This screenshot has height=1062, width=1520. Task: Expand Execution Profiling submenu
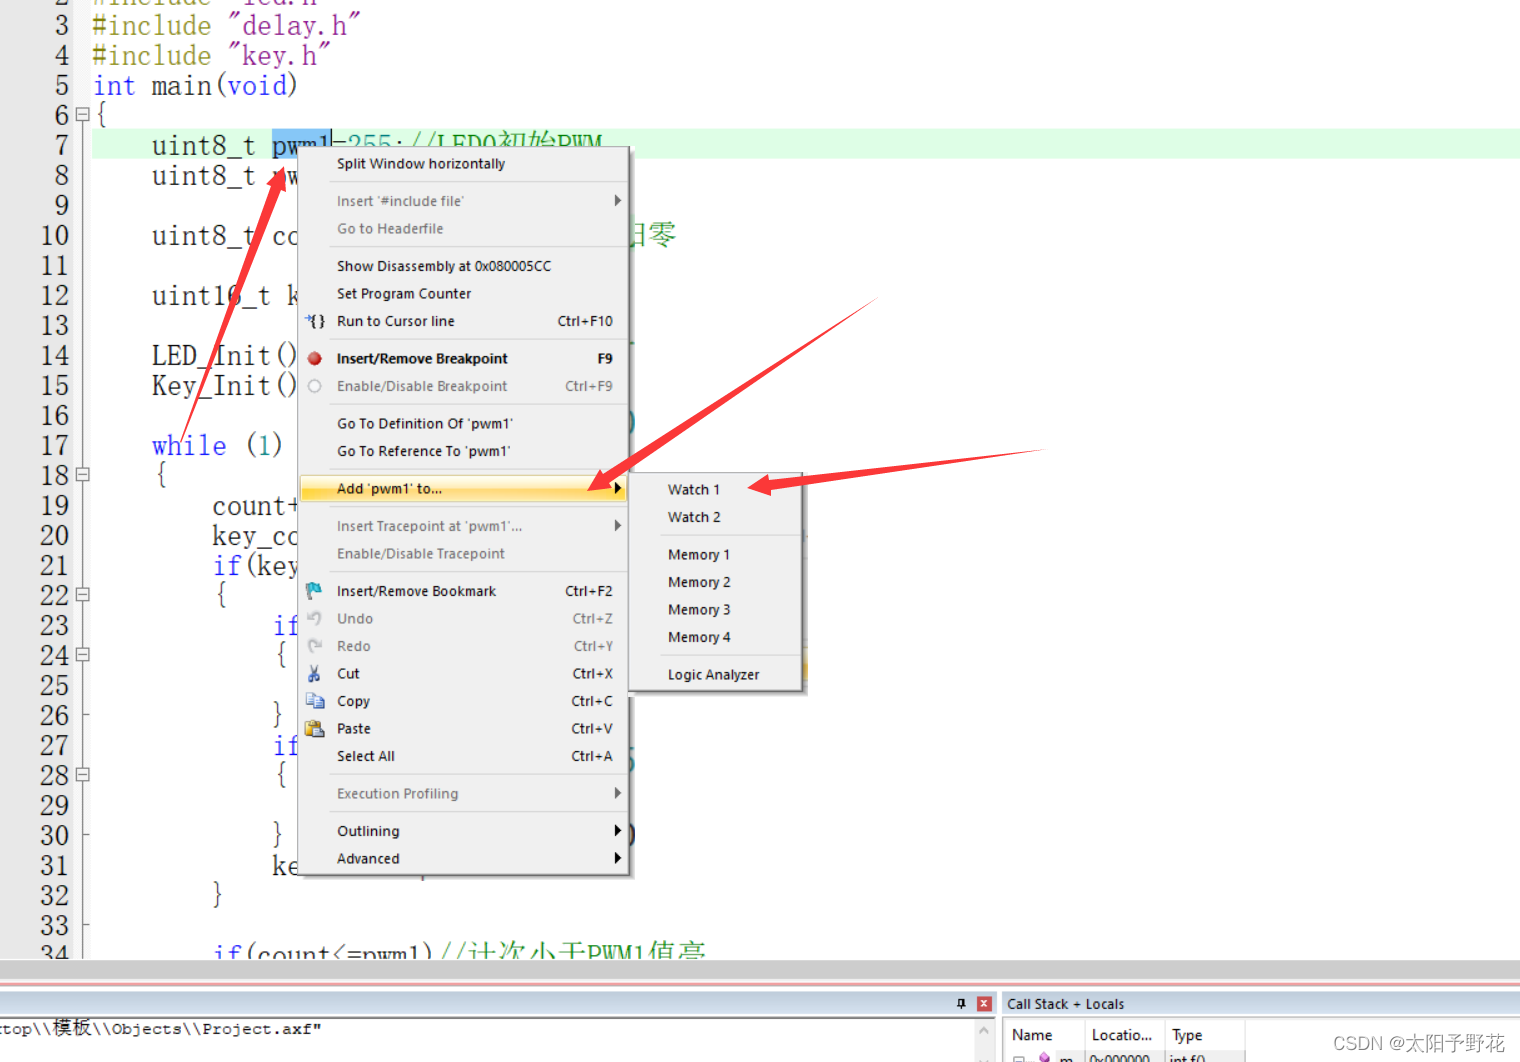(x=464, y=794)
